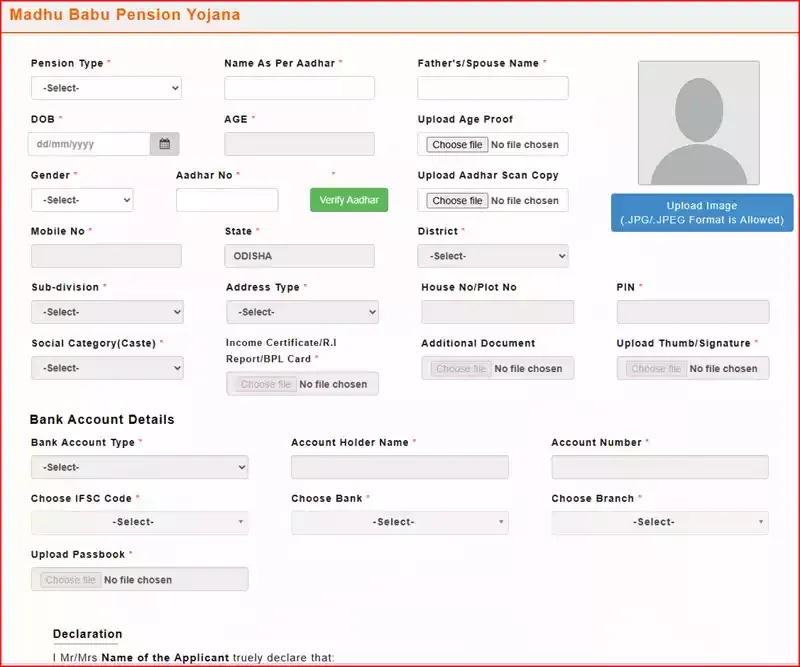Click the Madhu Babu Pension Yojana heading
The width and height of the screenshot is (800, 667).
coord(125,14)
